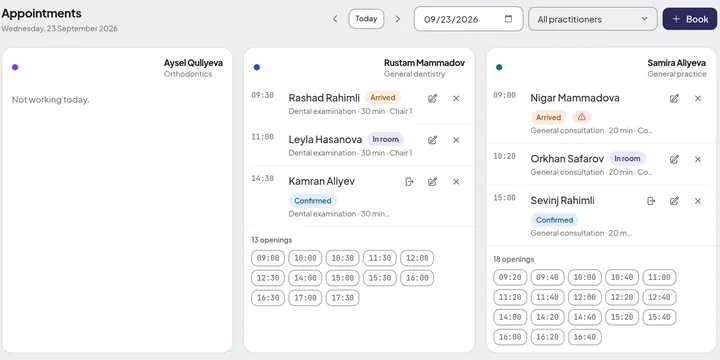The height and width of the screenshot is (360, 720).
Task: Click the warning icon for Nigar Mammadova
Action: coord(582,117)
